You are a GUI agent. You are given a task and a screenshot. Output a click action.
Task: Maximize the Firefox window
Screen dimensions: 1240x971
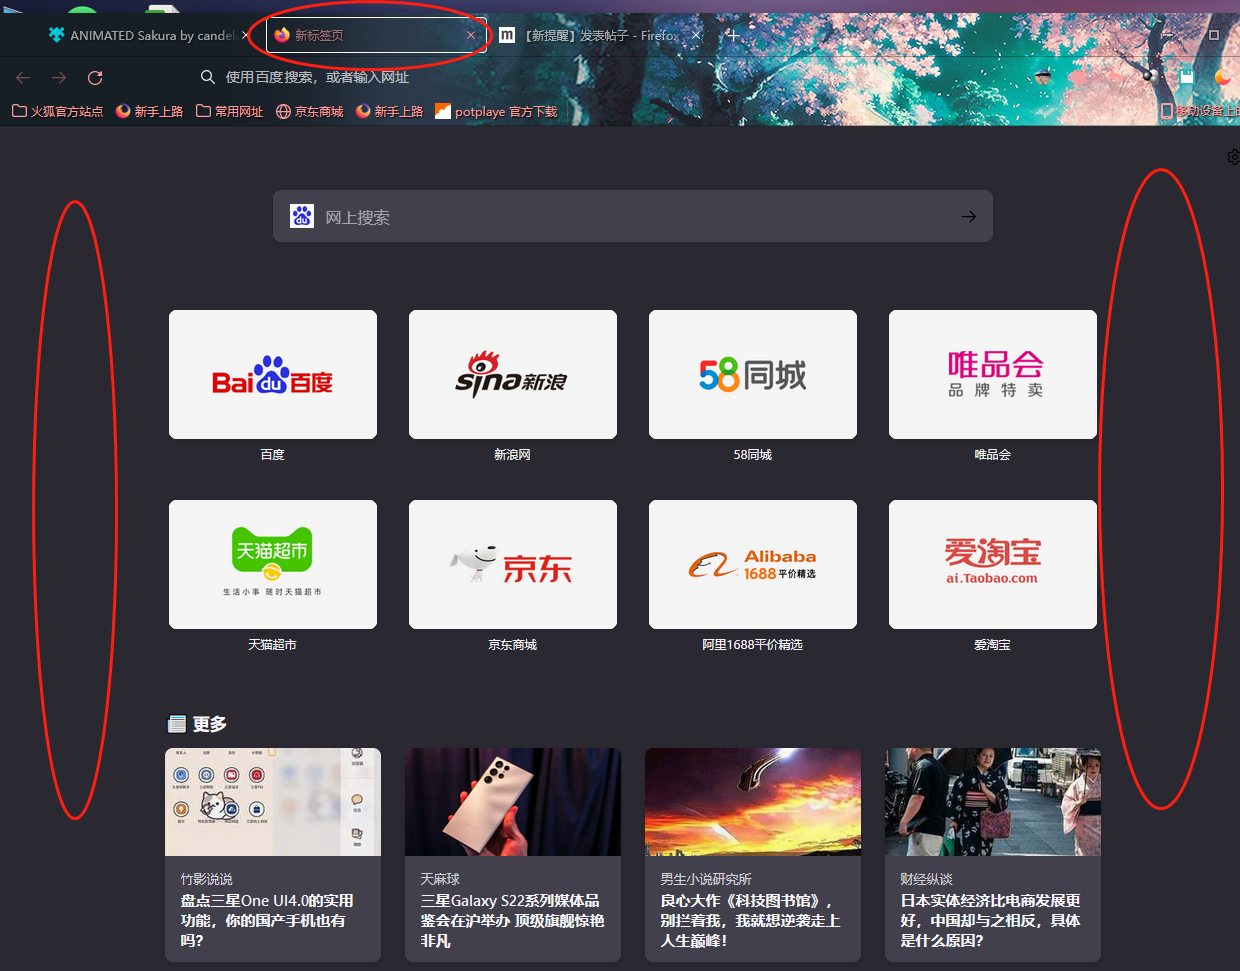pos(1214,35)
